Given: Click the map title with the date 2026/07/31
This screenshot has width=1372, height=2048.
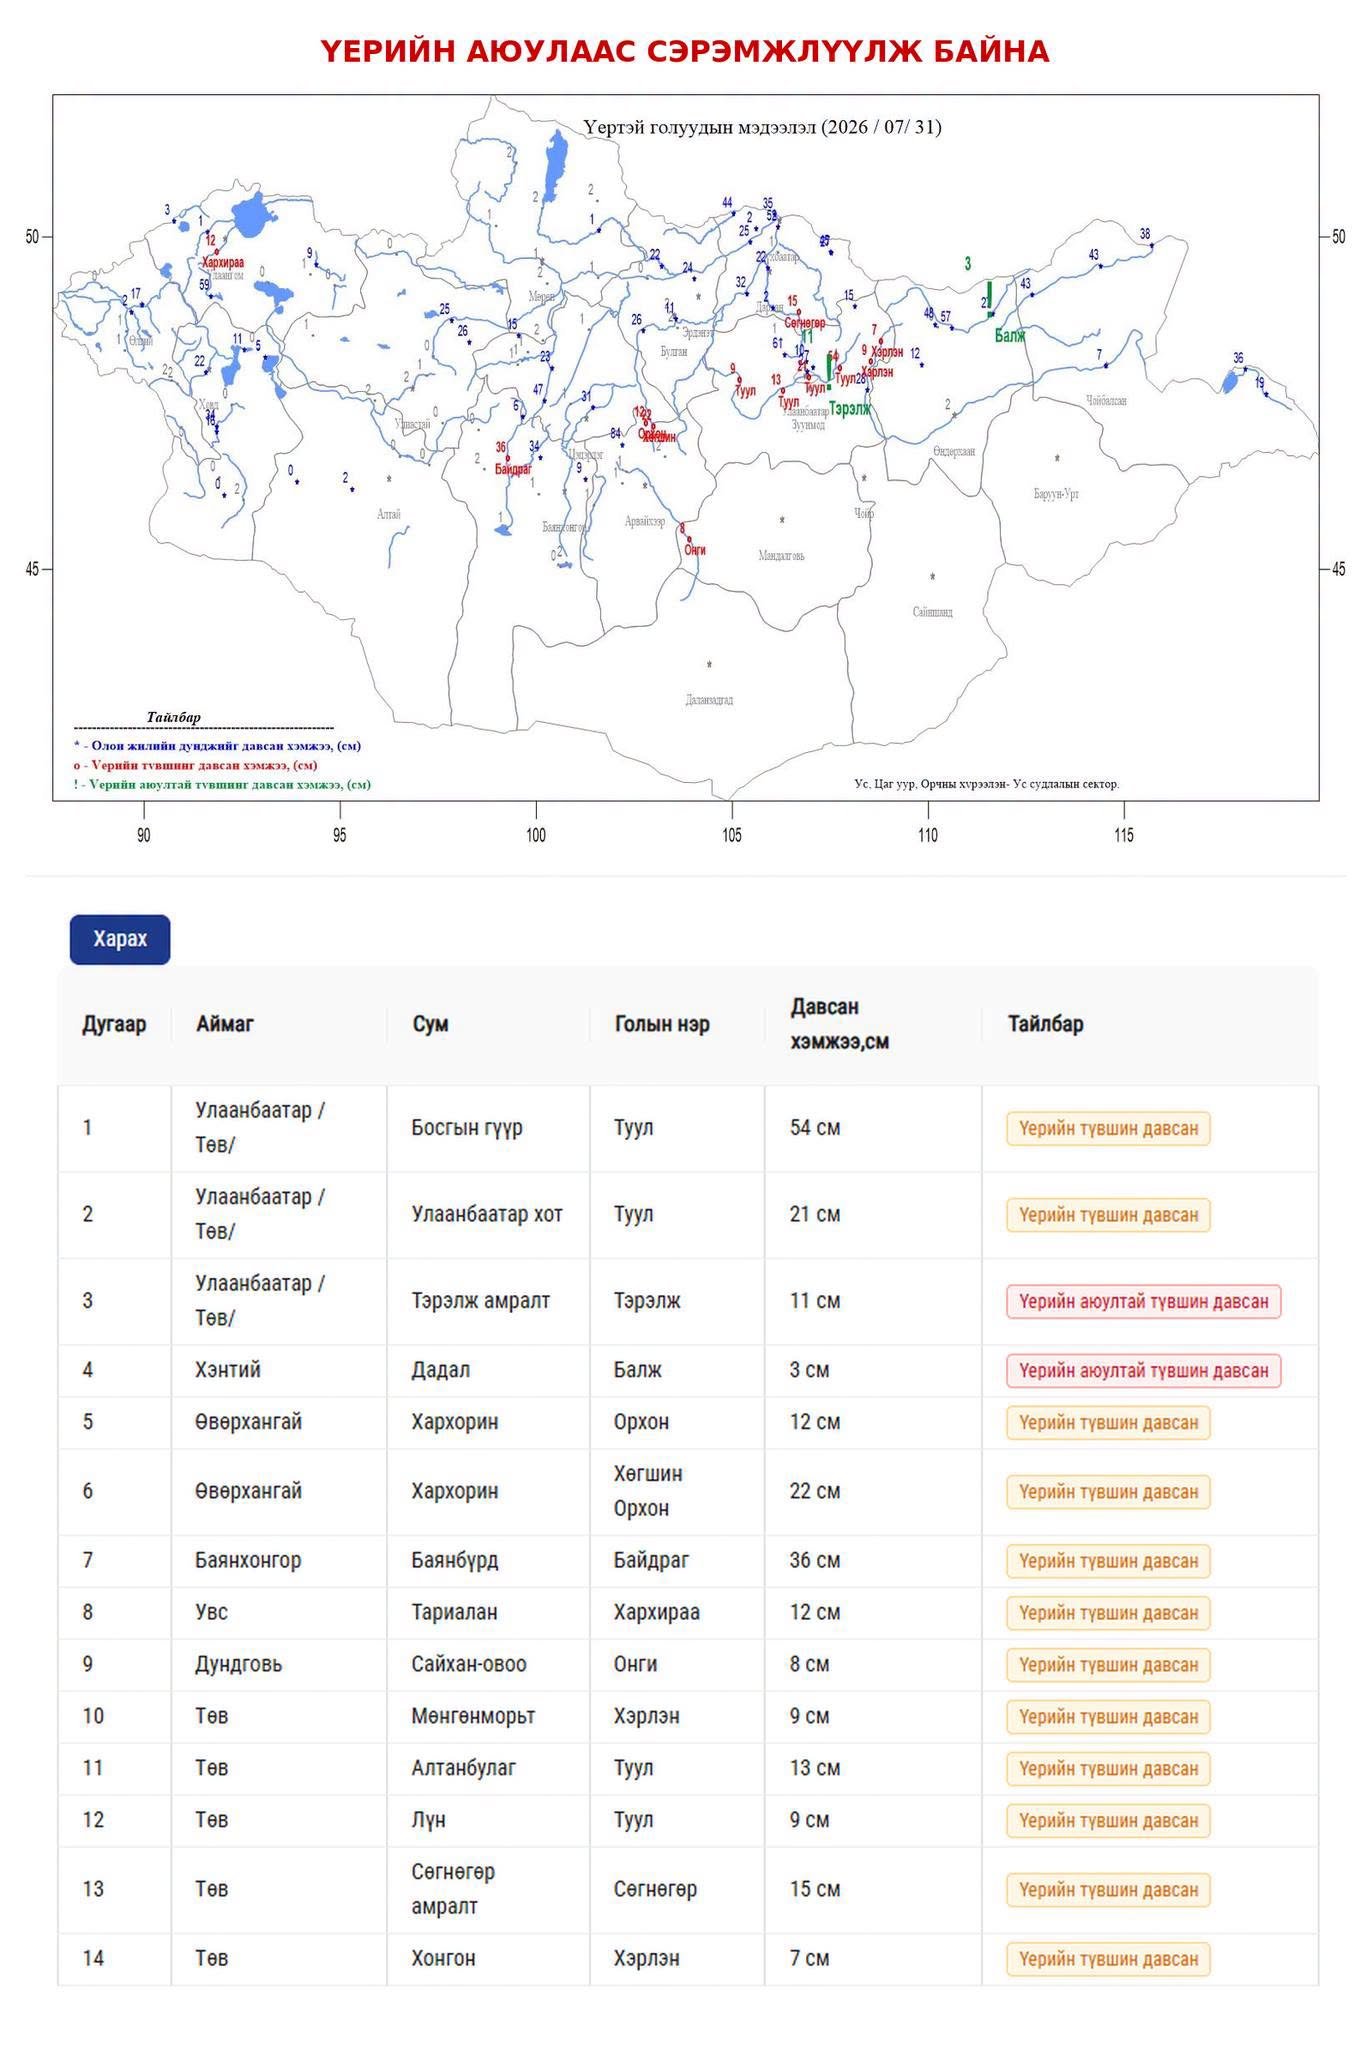Looking at the screenshot, I should click(762, 127).
